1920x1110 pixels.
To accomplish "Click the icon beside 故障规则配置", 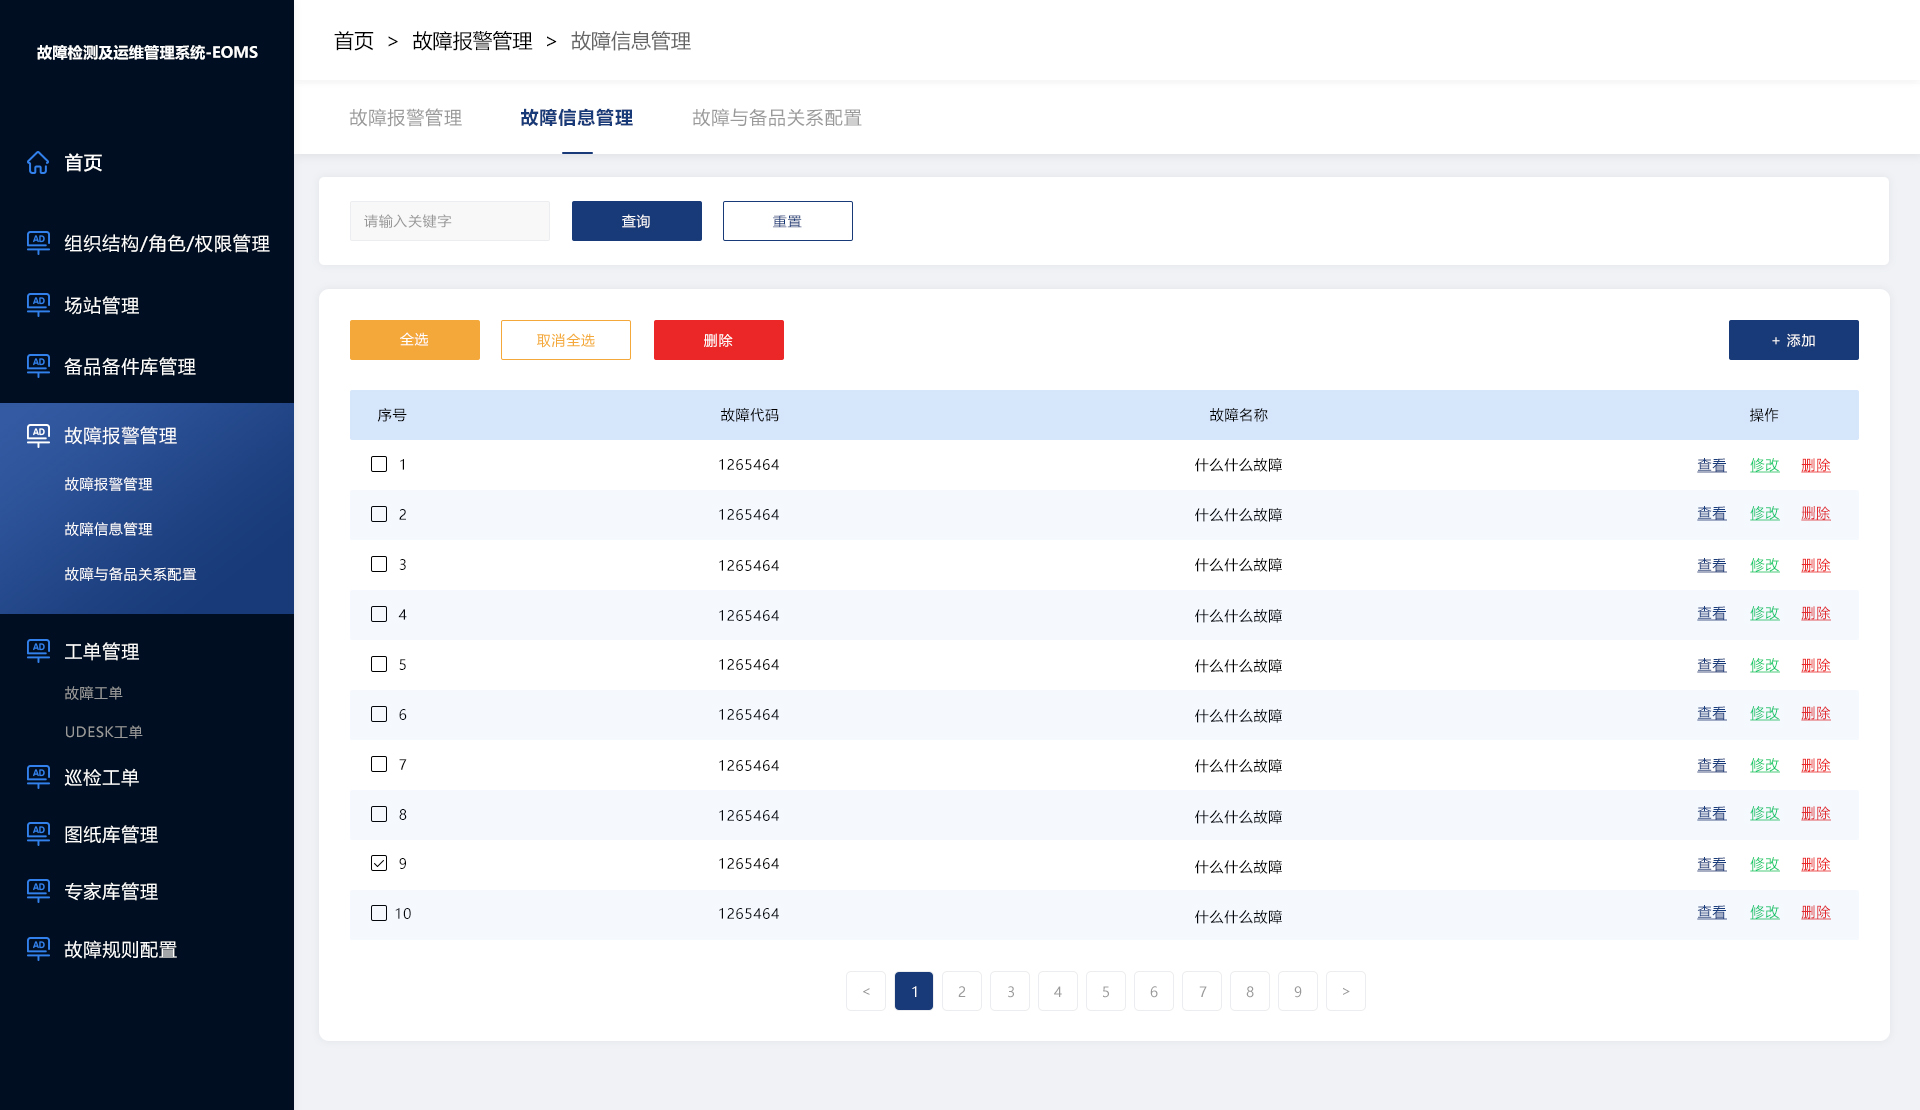I will (x=38, y=949).
